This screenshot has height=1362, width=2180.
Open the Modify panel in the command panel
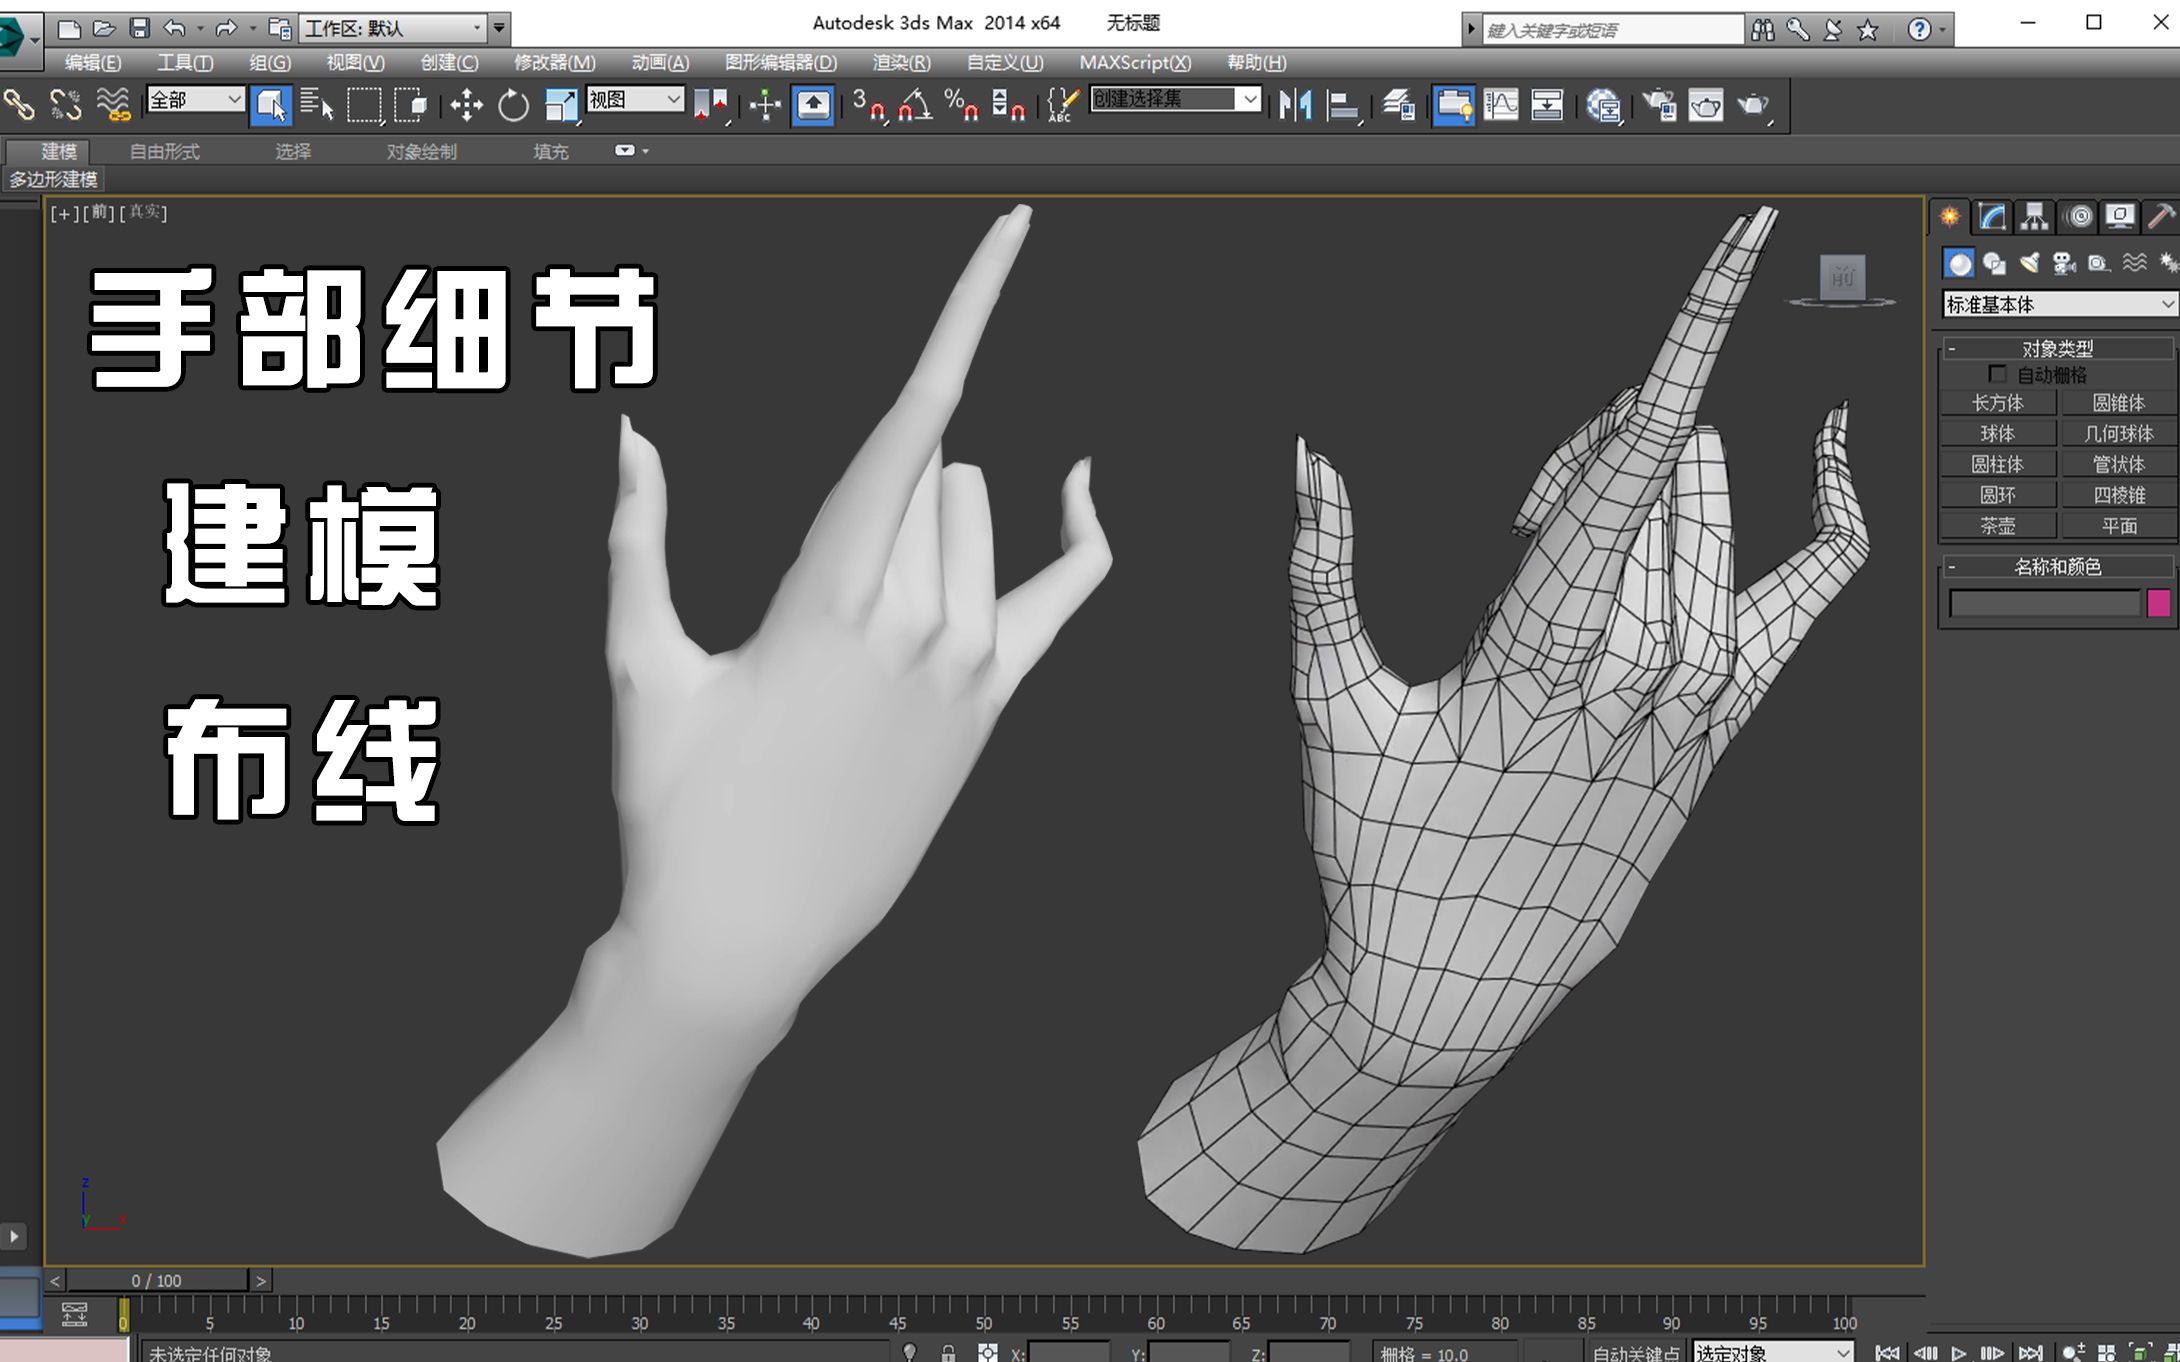click(1990, 216)
